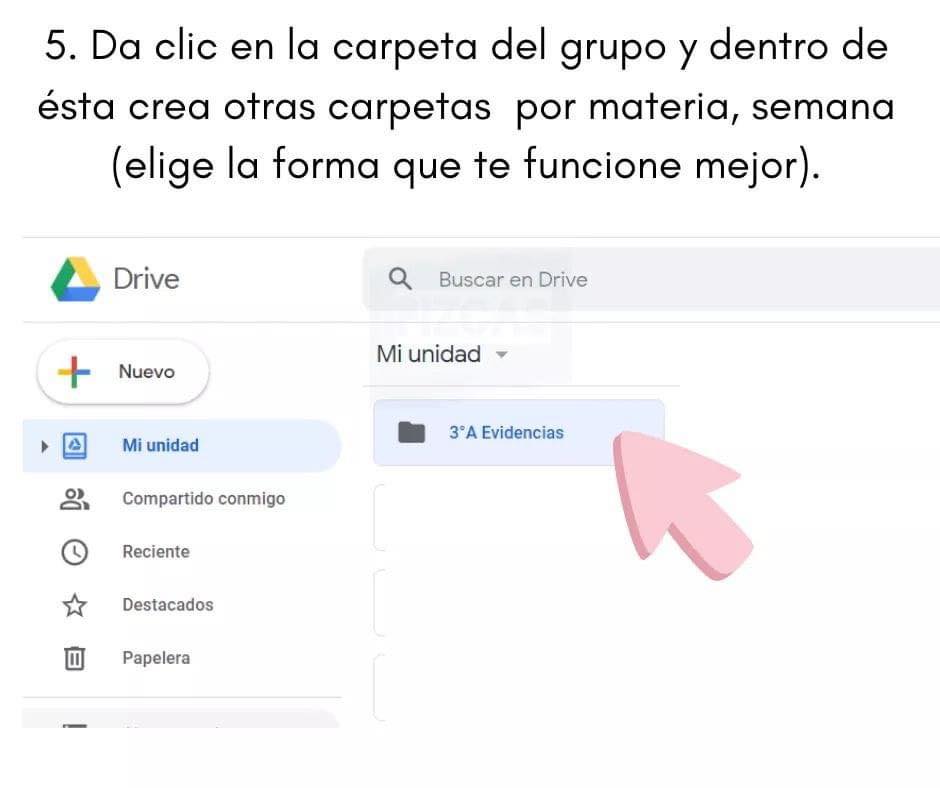Click the Papelera trash can icon
Screen dimensions: 940x788
click(75, 658)
